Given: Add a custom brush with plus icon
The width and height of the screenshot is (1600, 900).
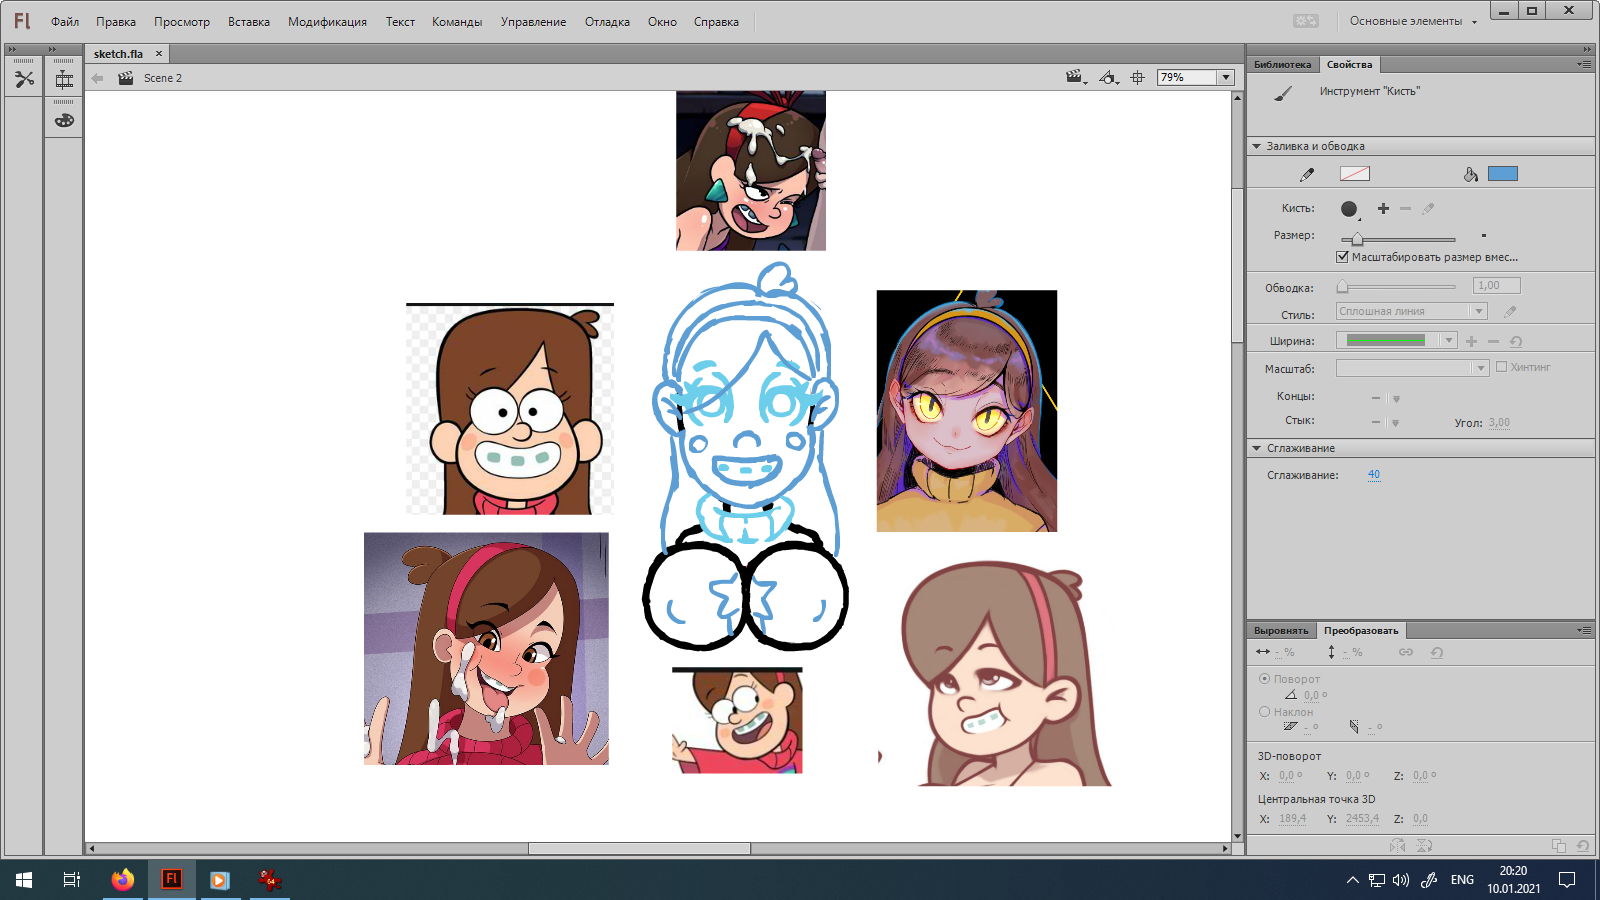Looking at the screenshot, I should click(1383, 208).
